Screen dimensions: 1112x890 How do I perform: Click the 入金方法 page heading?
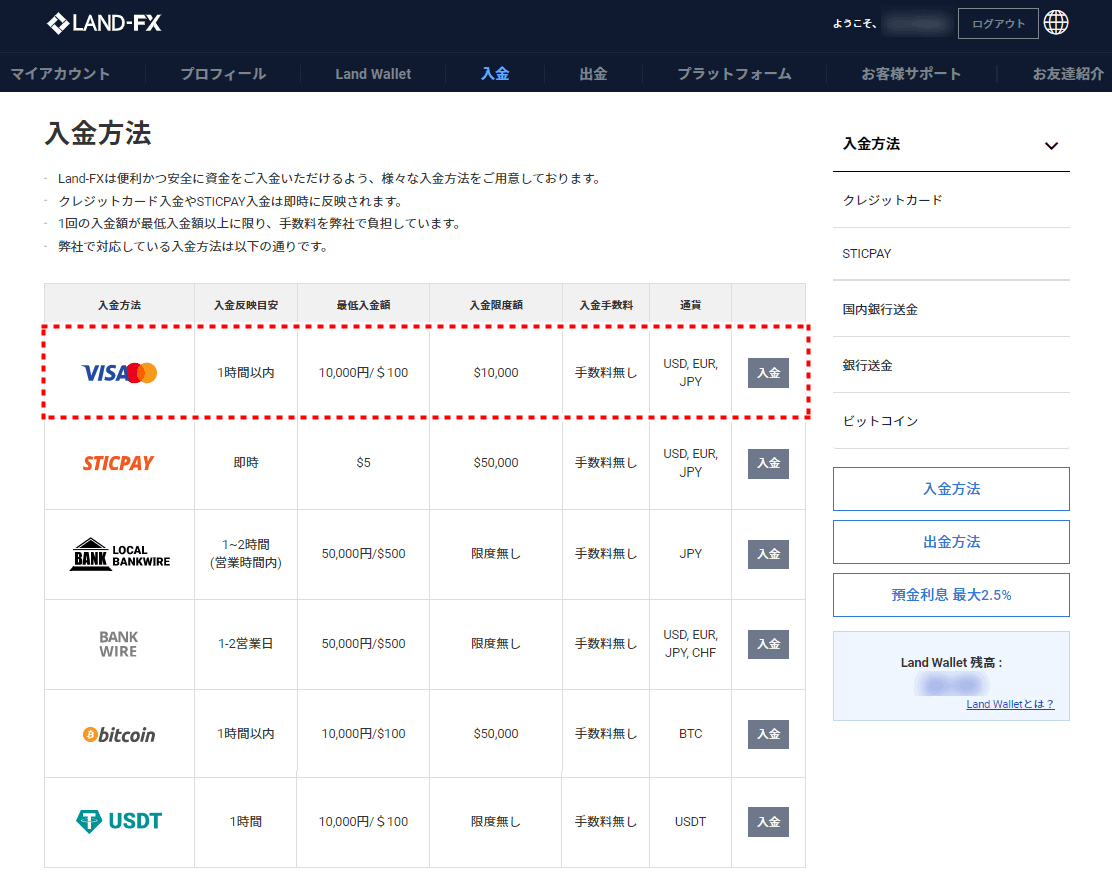coord(98,133)
